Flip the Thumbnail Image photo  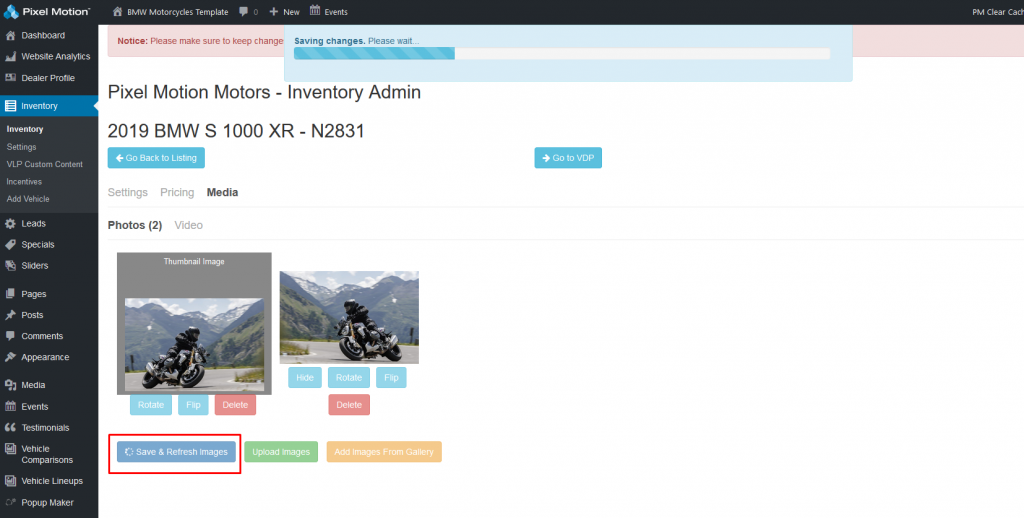click(x=193, y=405)
